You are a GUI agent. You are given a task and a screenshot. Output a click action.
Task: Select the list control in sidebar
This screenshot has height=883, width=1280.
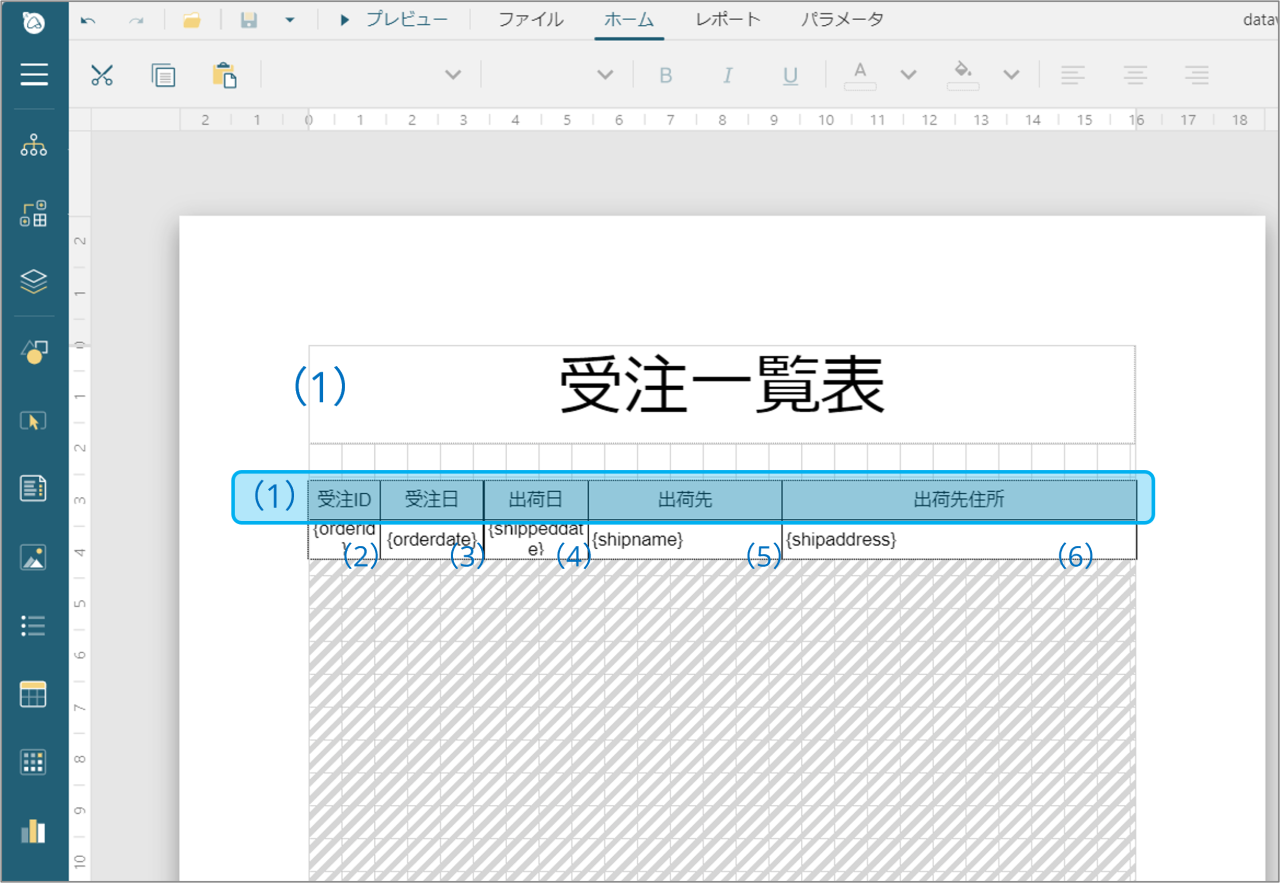click(x=34, y=626)
